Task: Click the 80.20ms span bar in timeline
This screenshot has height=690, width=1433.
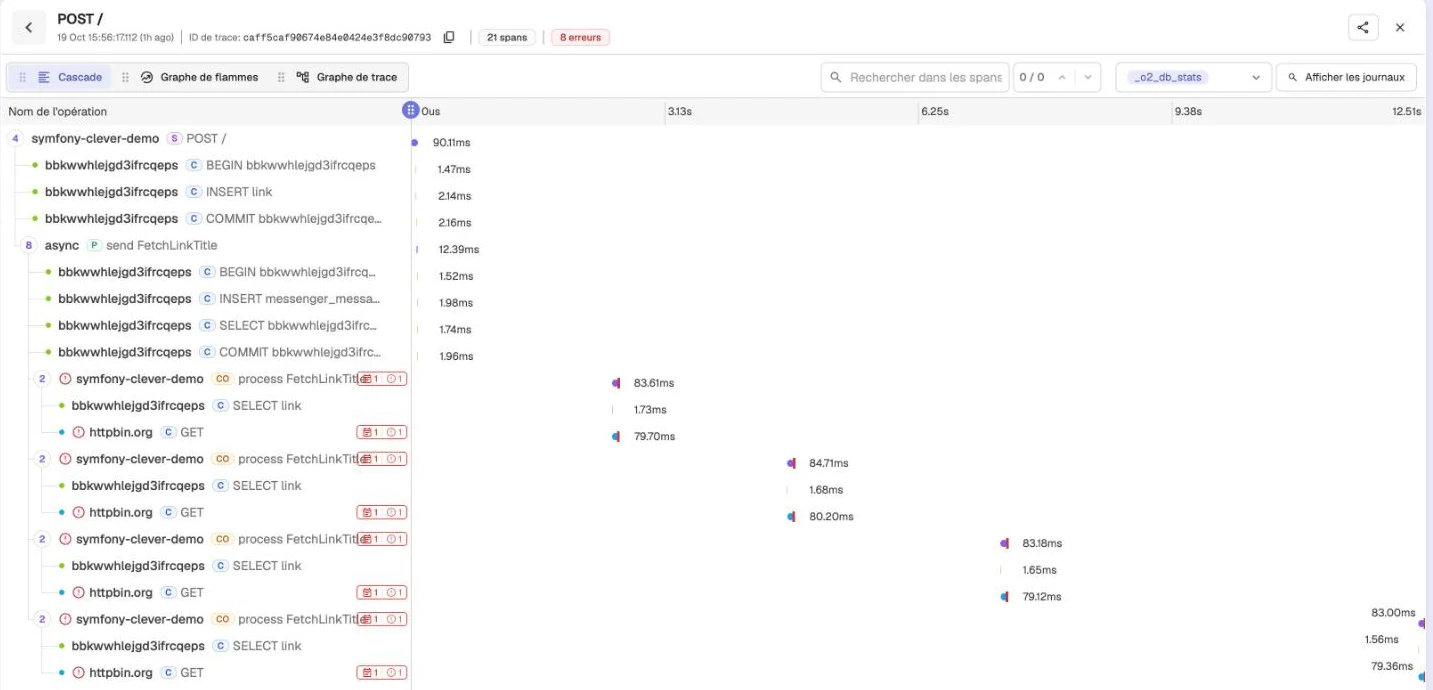Action: tap(791, 517)
